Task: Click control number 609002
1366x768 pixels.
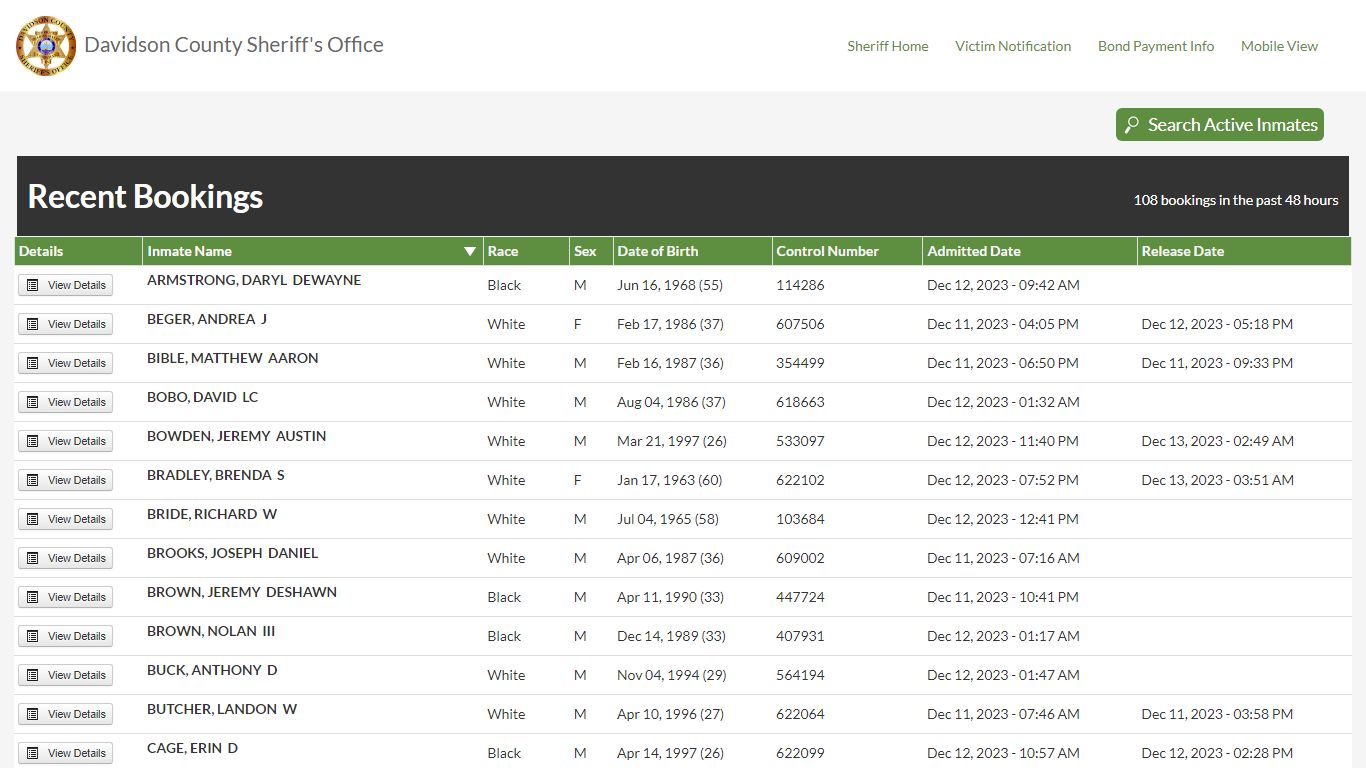Action: click(x=800, y=558)
